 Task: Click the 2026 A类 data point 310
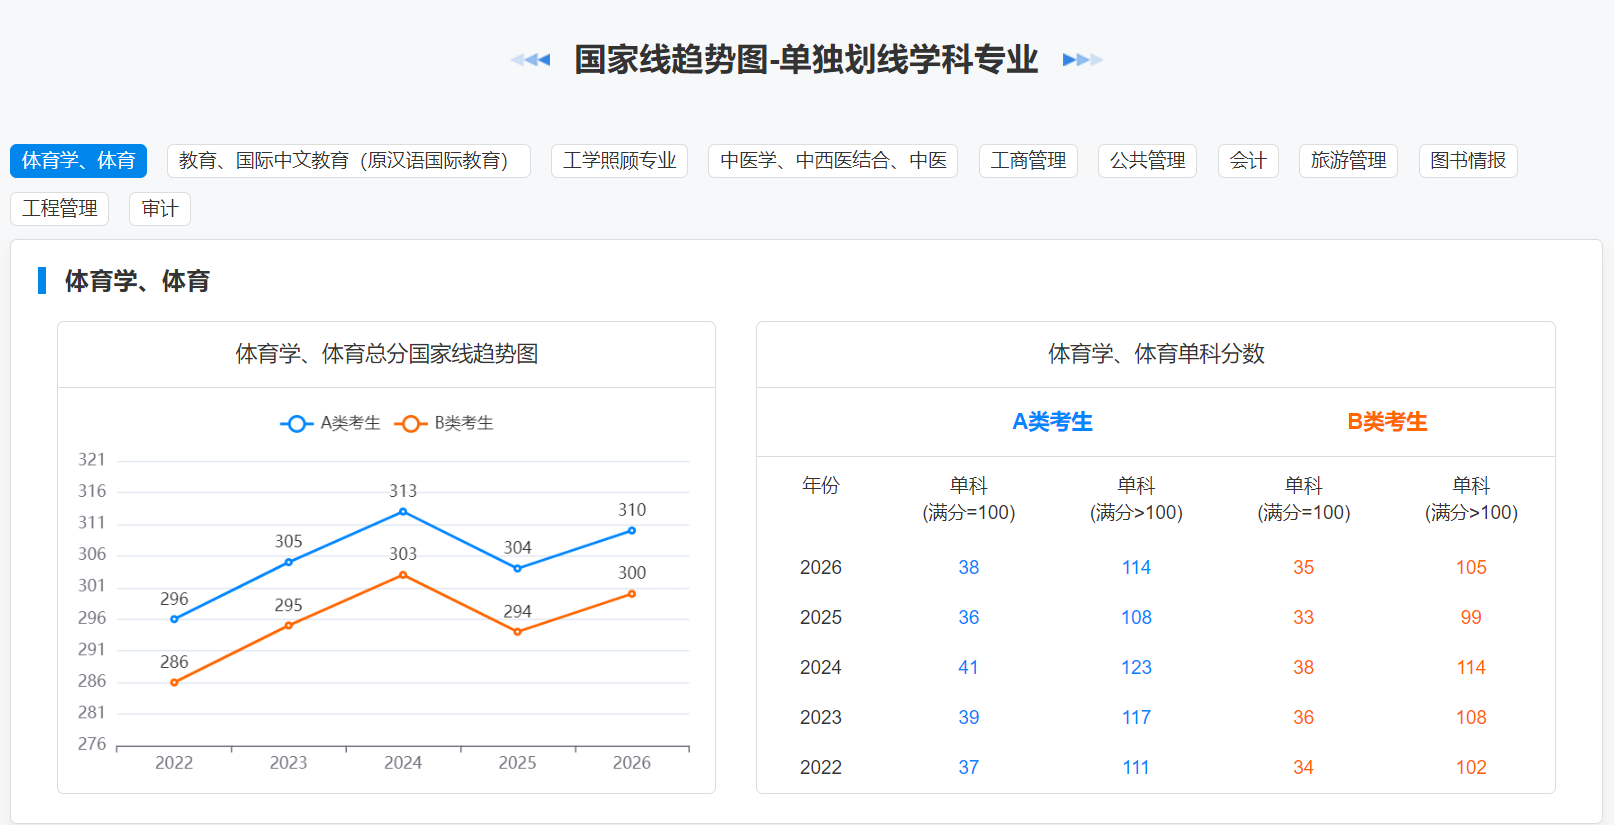click(632, 531)
